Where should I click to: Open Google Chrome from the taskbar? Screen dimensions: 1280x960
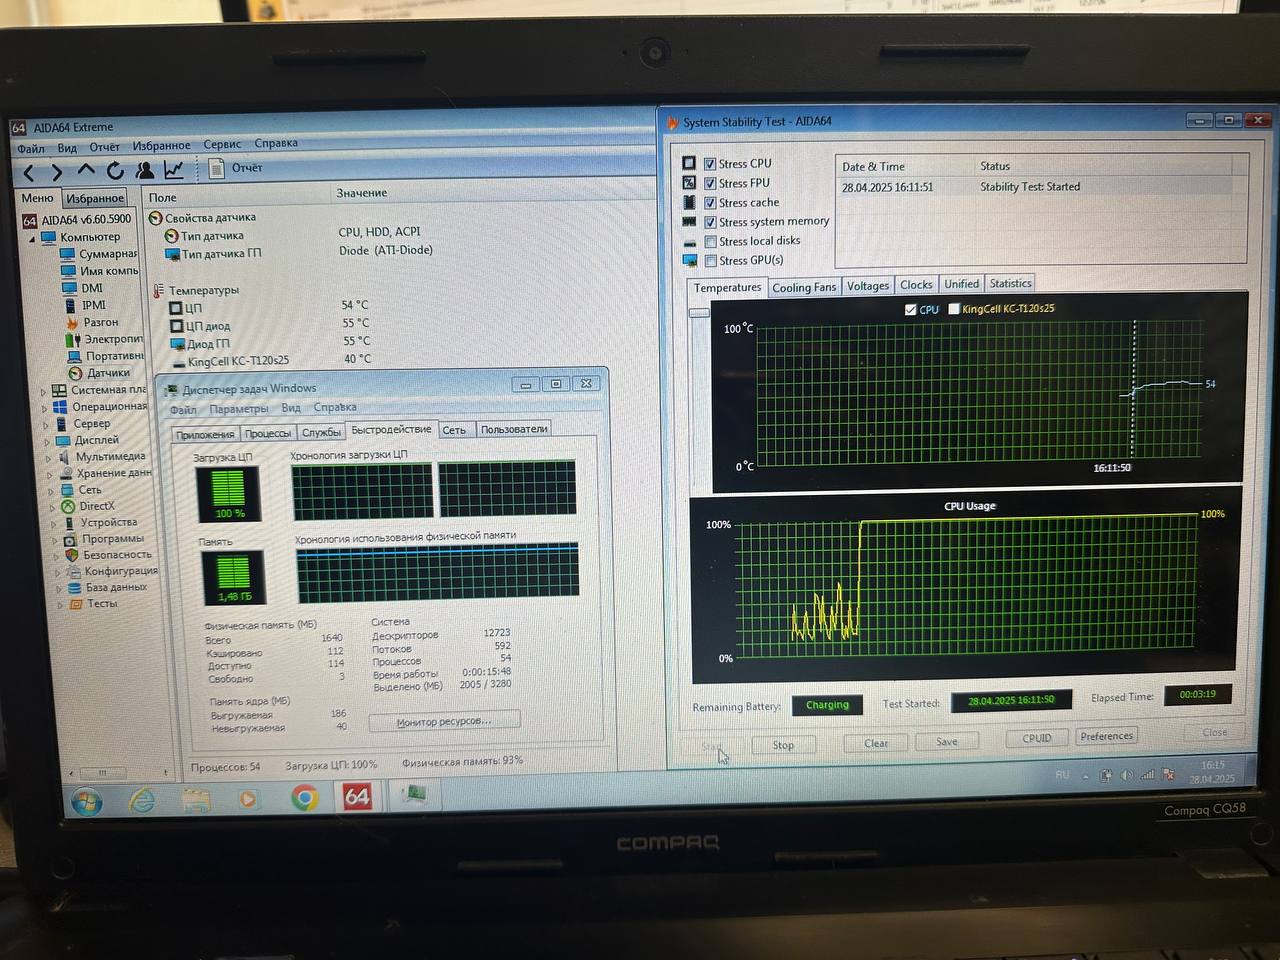(x=304, y=797)
